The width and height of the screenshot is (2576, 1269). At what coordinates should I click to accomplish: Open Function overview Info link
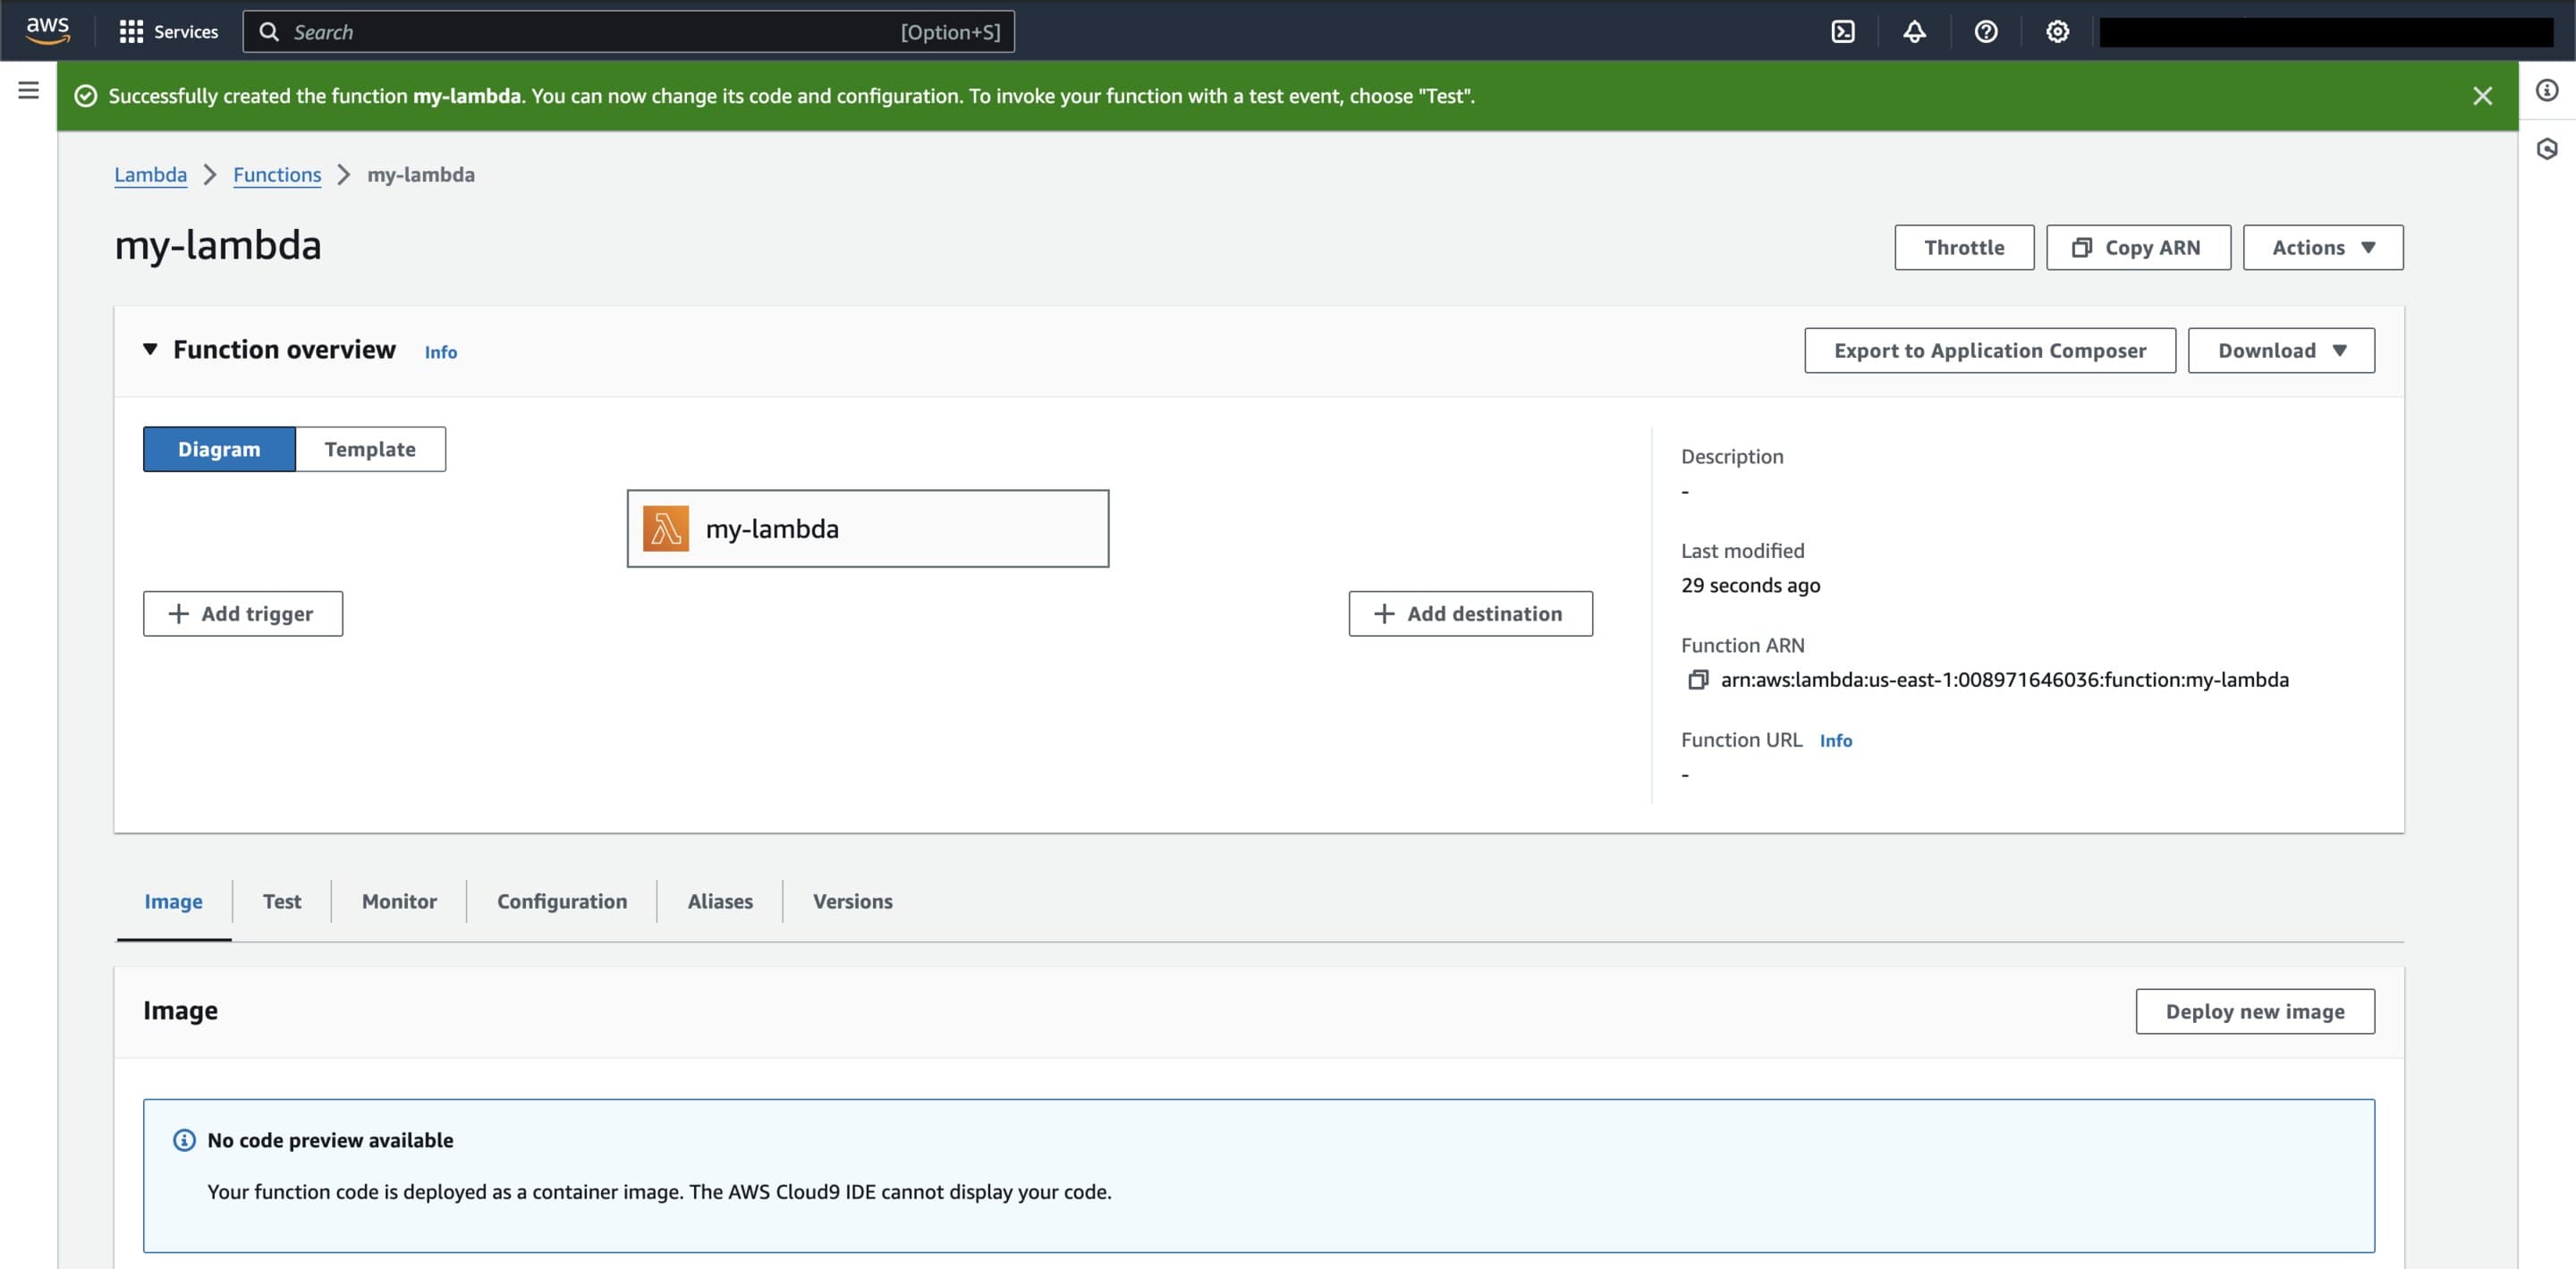441,352
